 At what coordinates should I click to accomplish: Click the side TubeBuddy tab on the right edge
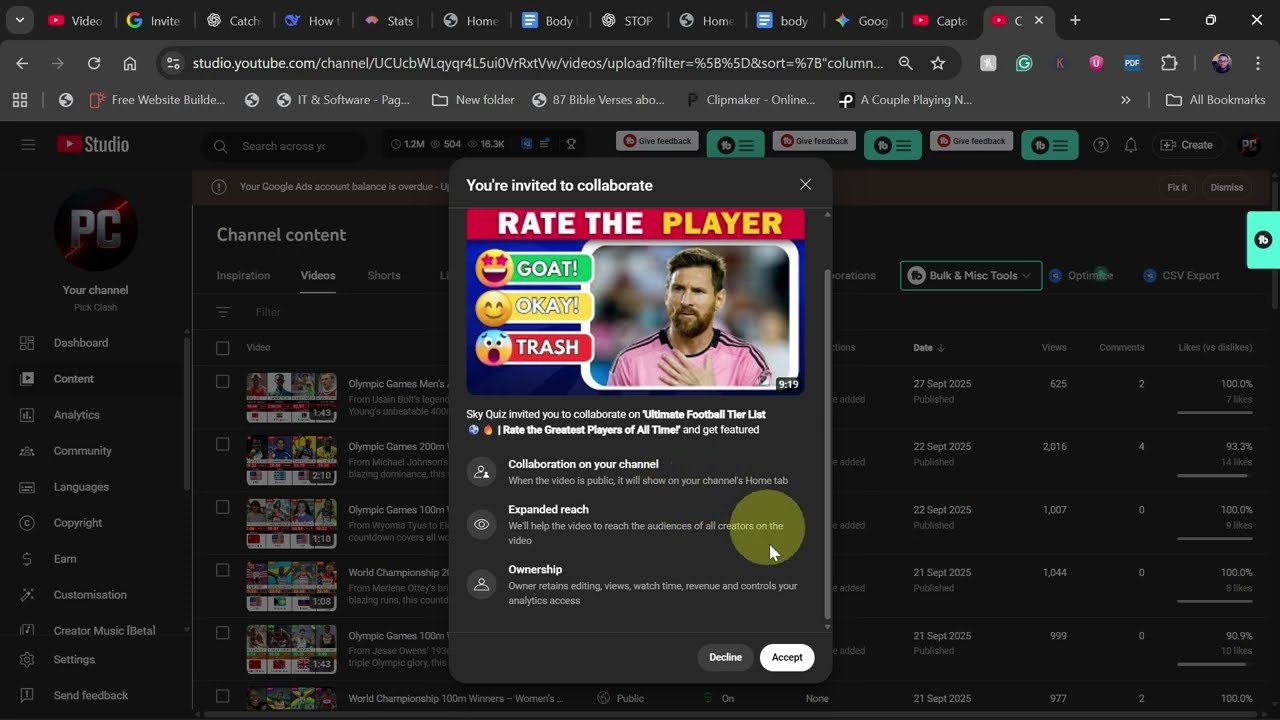[x=1263, y=240]
